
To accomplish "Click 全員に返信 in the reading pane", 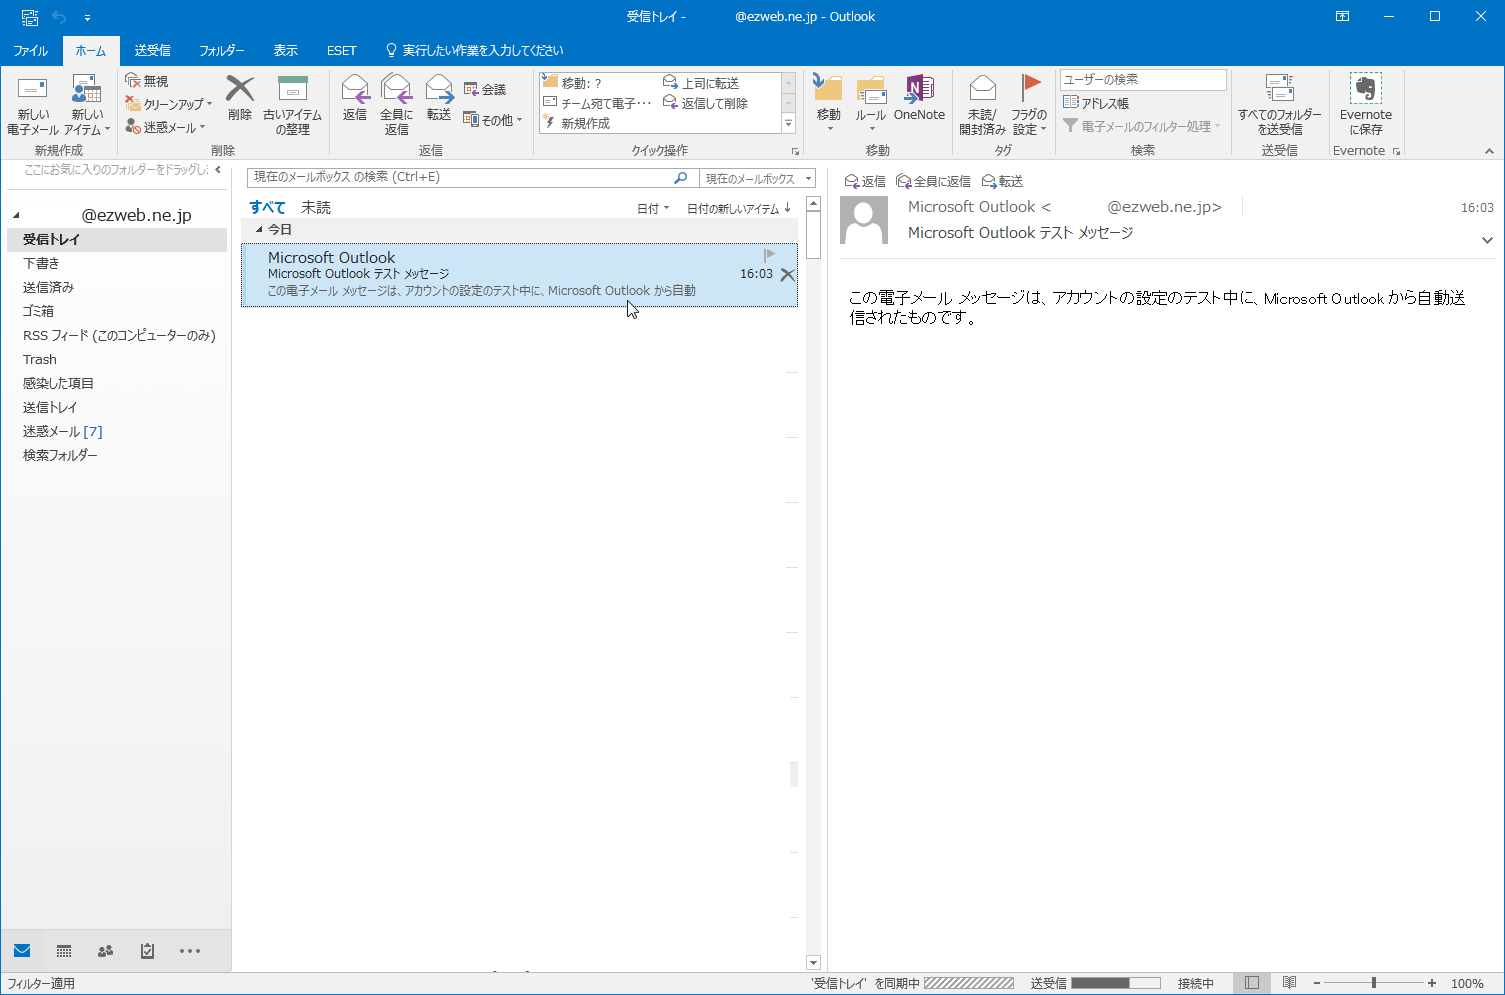I will pos(933,181).
